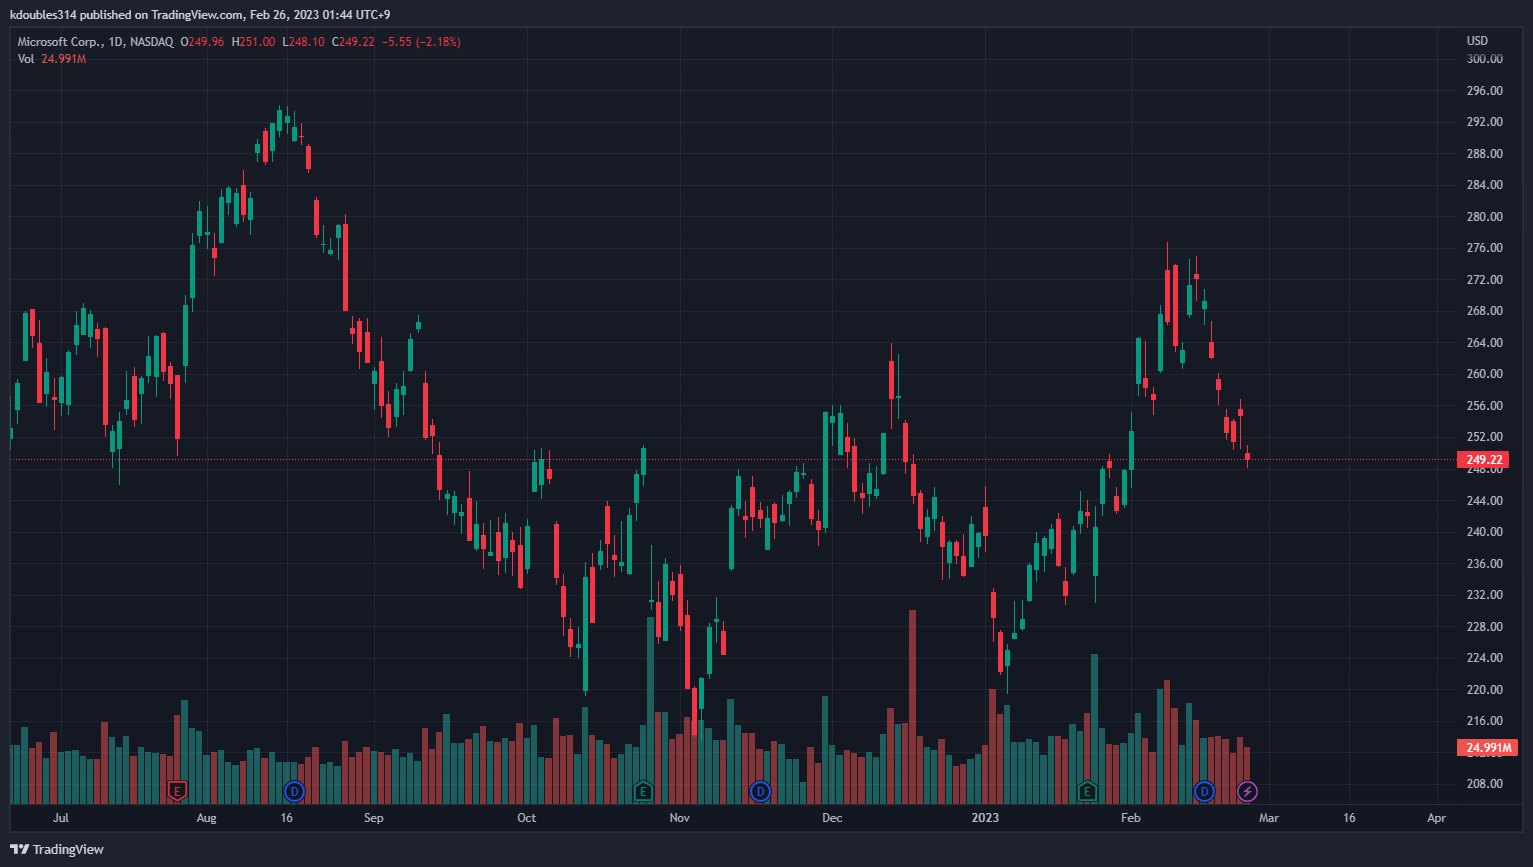The image size is (1533, 867).
Task: Click the 224.00 price axis label
Action: (1484, 658)
